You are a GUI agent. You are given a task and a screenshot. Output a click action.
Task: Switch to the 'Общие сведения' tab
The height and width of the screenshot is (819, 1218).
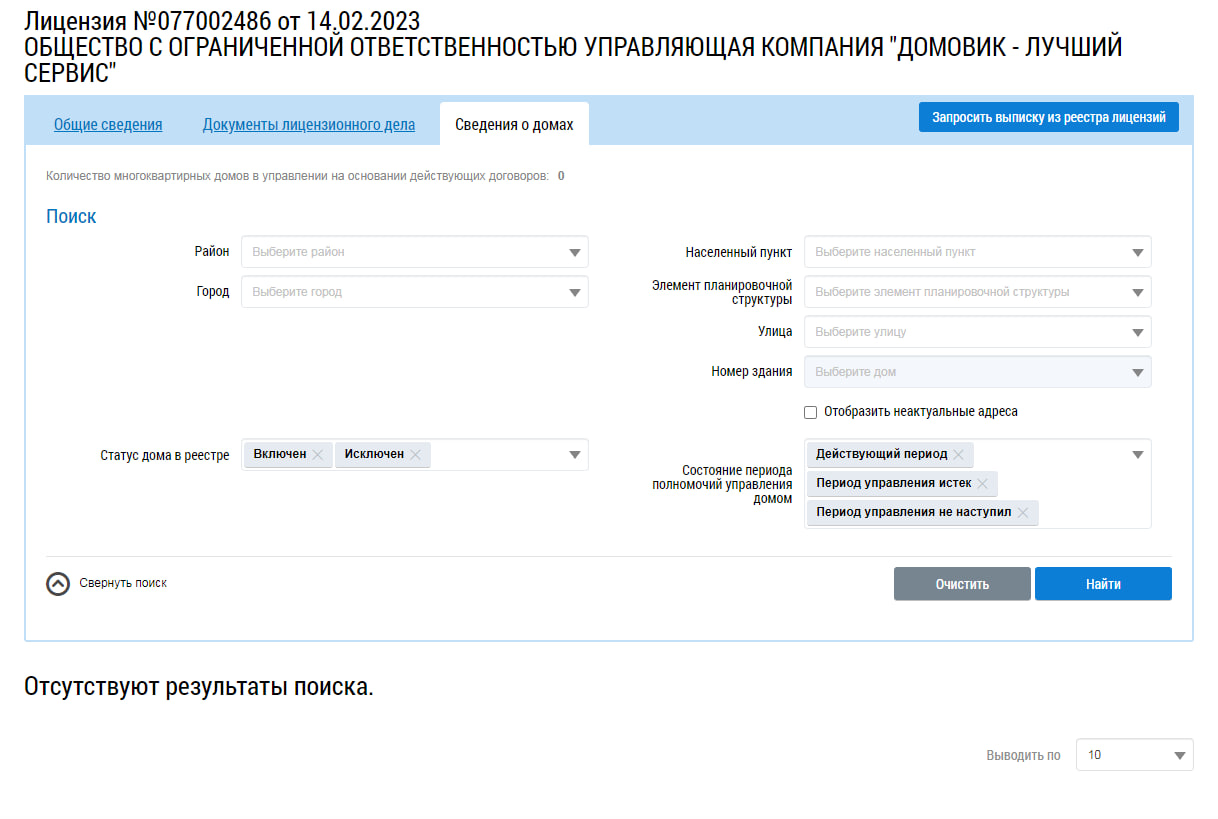point(108,125)
